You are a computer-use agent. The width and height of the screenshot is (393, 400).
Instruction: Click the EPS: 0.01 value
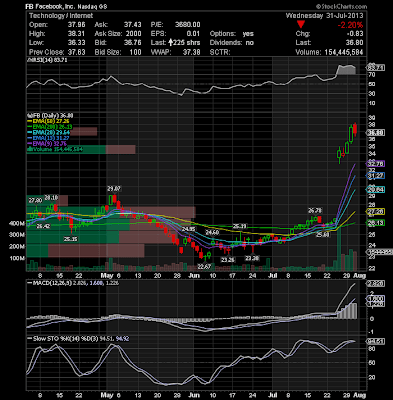175,34
